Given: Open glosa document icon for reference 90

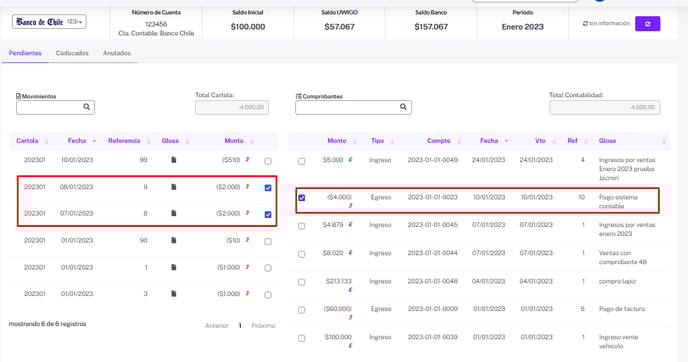Looking at the screenshot, I should (x=174, y=240).
